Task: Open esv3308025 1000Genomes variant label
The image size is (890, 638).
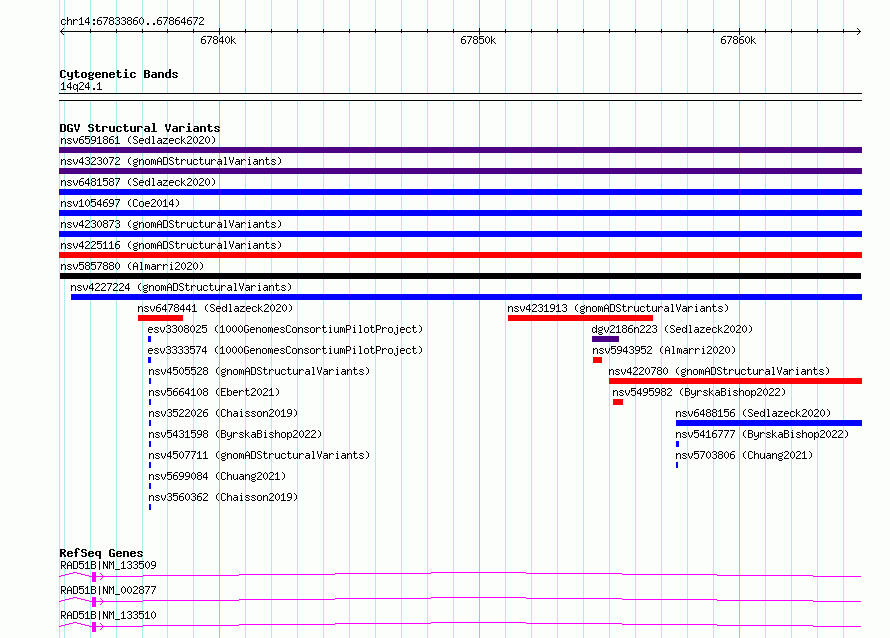Action: (x=285, y=329)
